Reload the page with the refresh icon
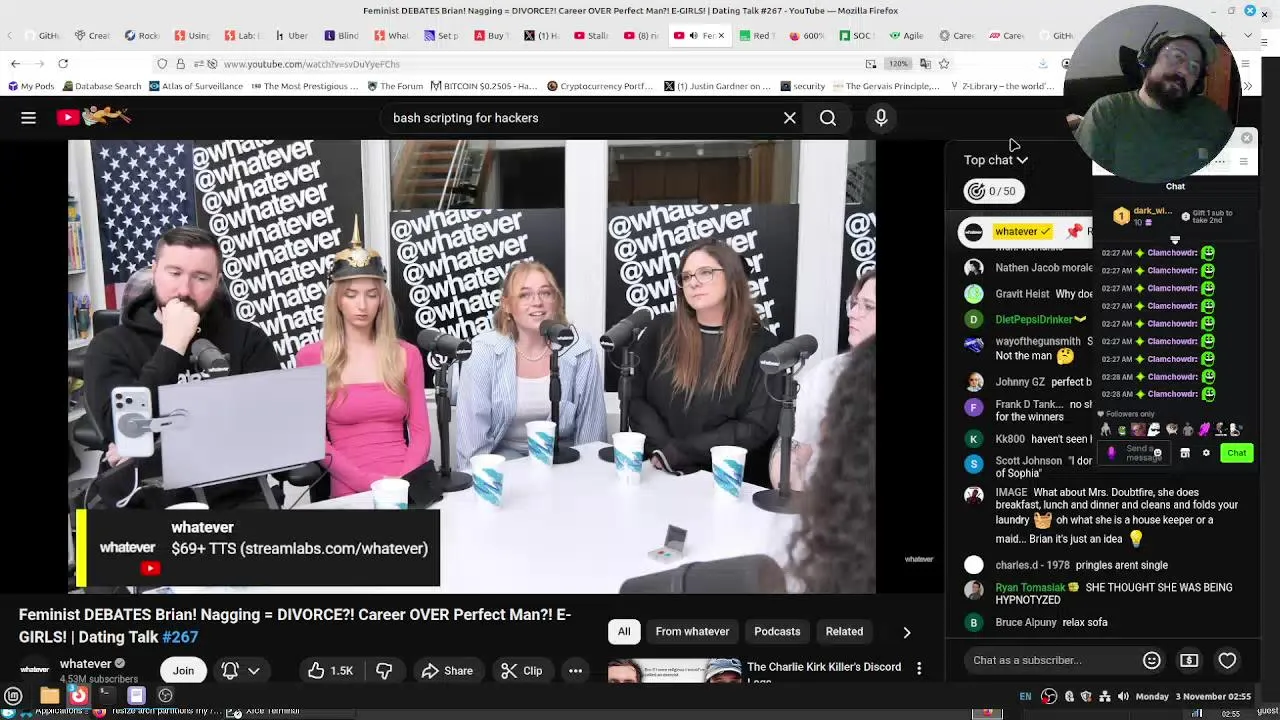 [x=62, y=64]
